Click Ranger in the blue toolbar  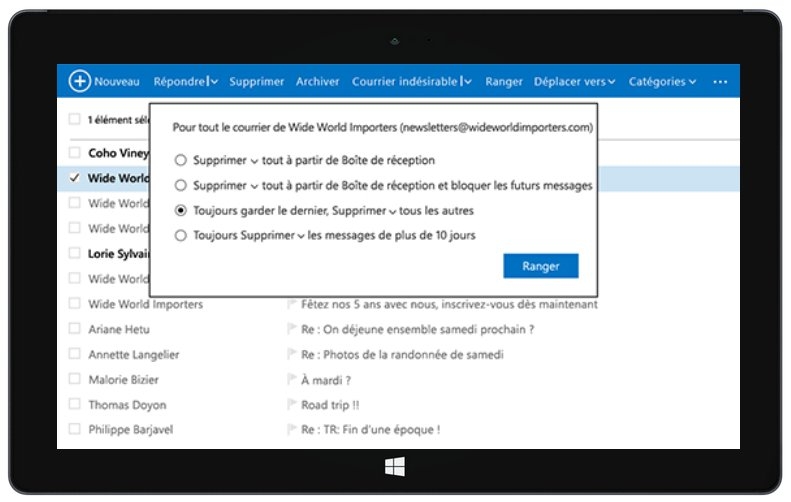point(503,82)
